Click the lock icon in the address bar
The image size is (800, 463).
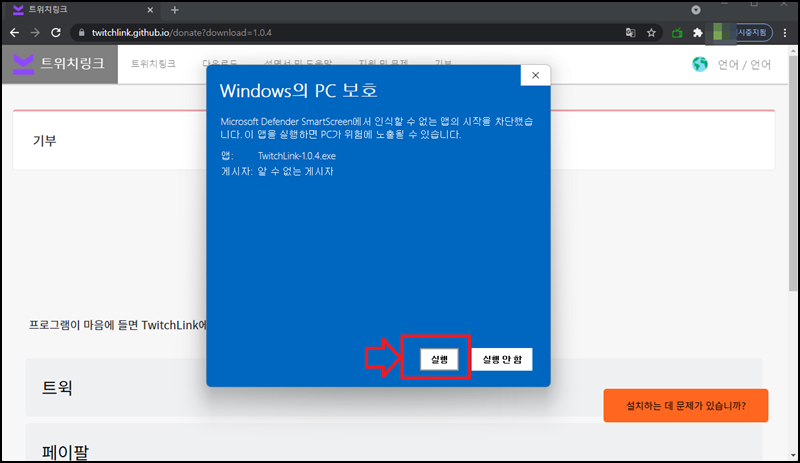point(81,33)
